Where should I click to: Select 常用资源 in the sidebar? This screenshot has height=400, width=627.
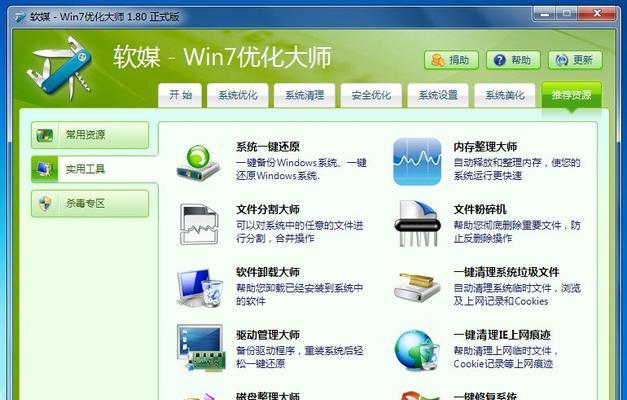tap(90, 135)
